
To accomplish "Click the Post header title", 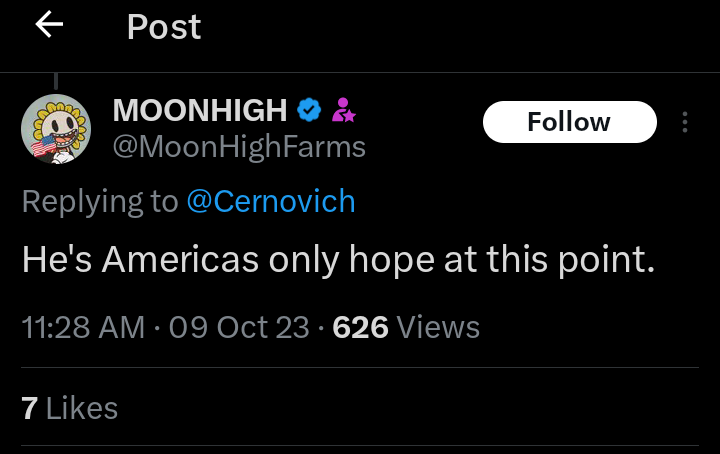I will point(164,27).
